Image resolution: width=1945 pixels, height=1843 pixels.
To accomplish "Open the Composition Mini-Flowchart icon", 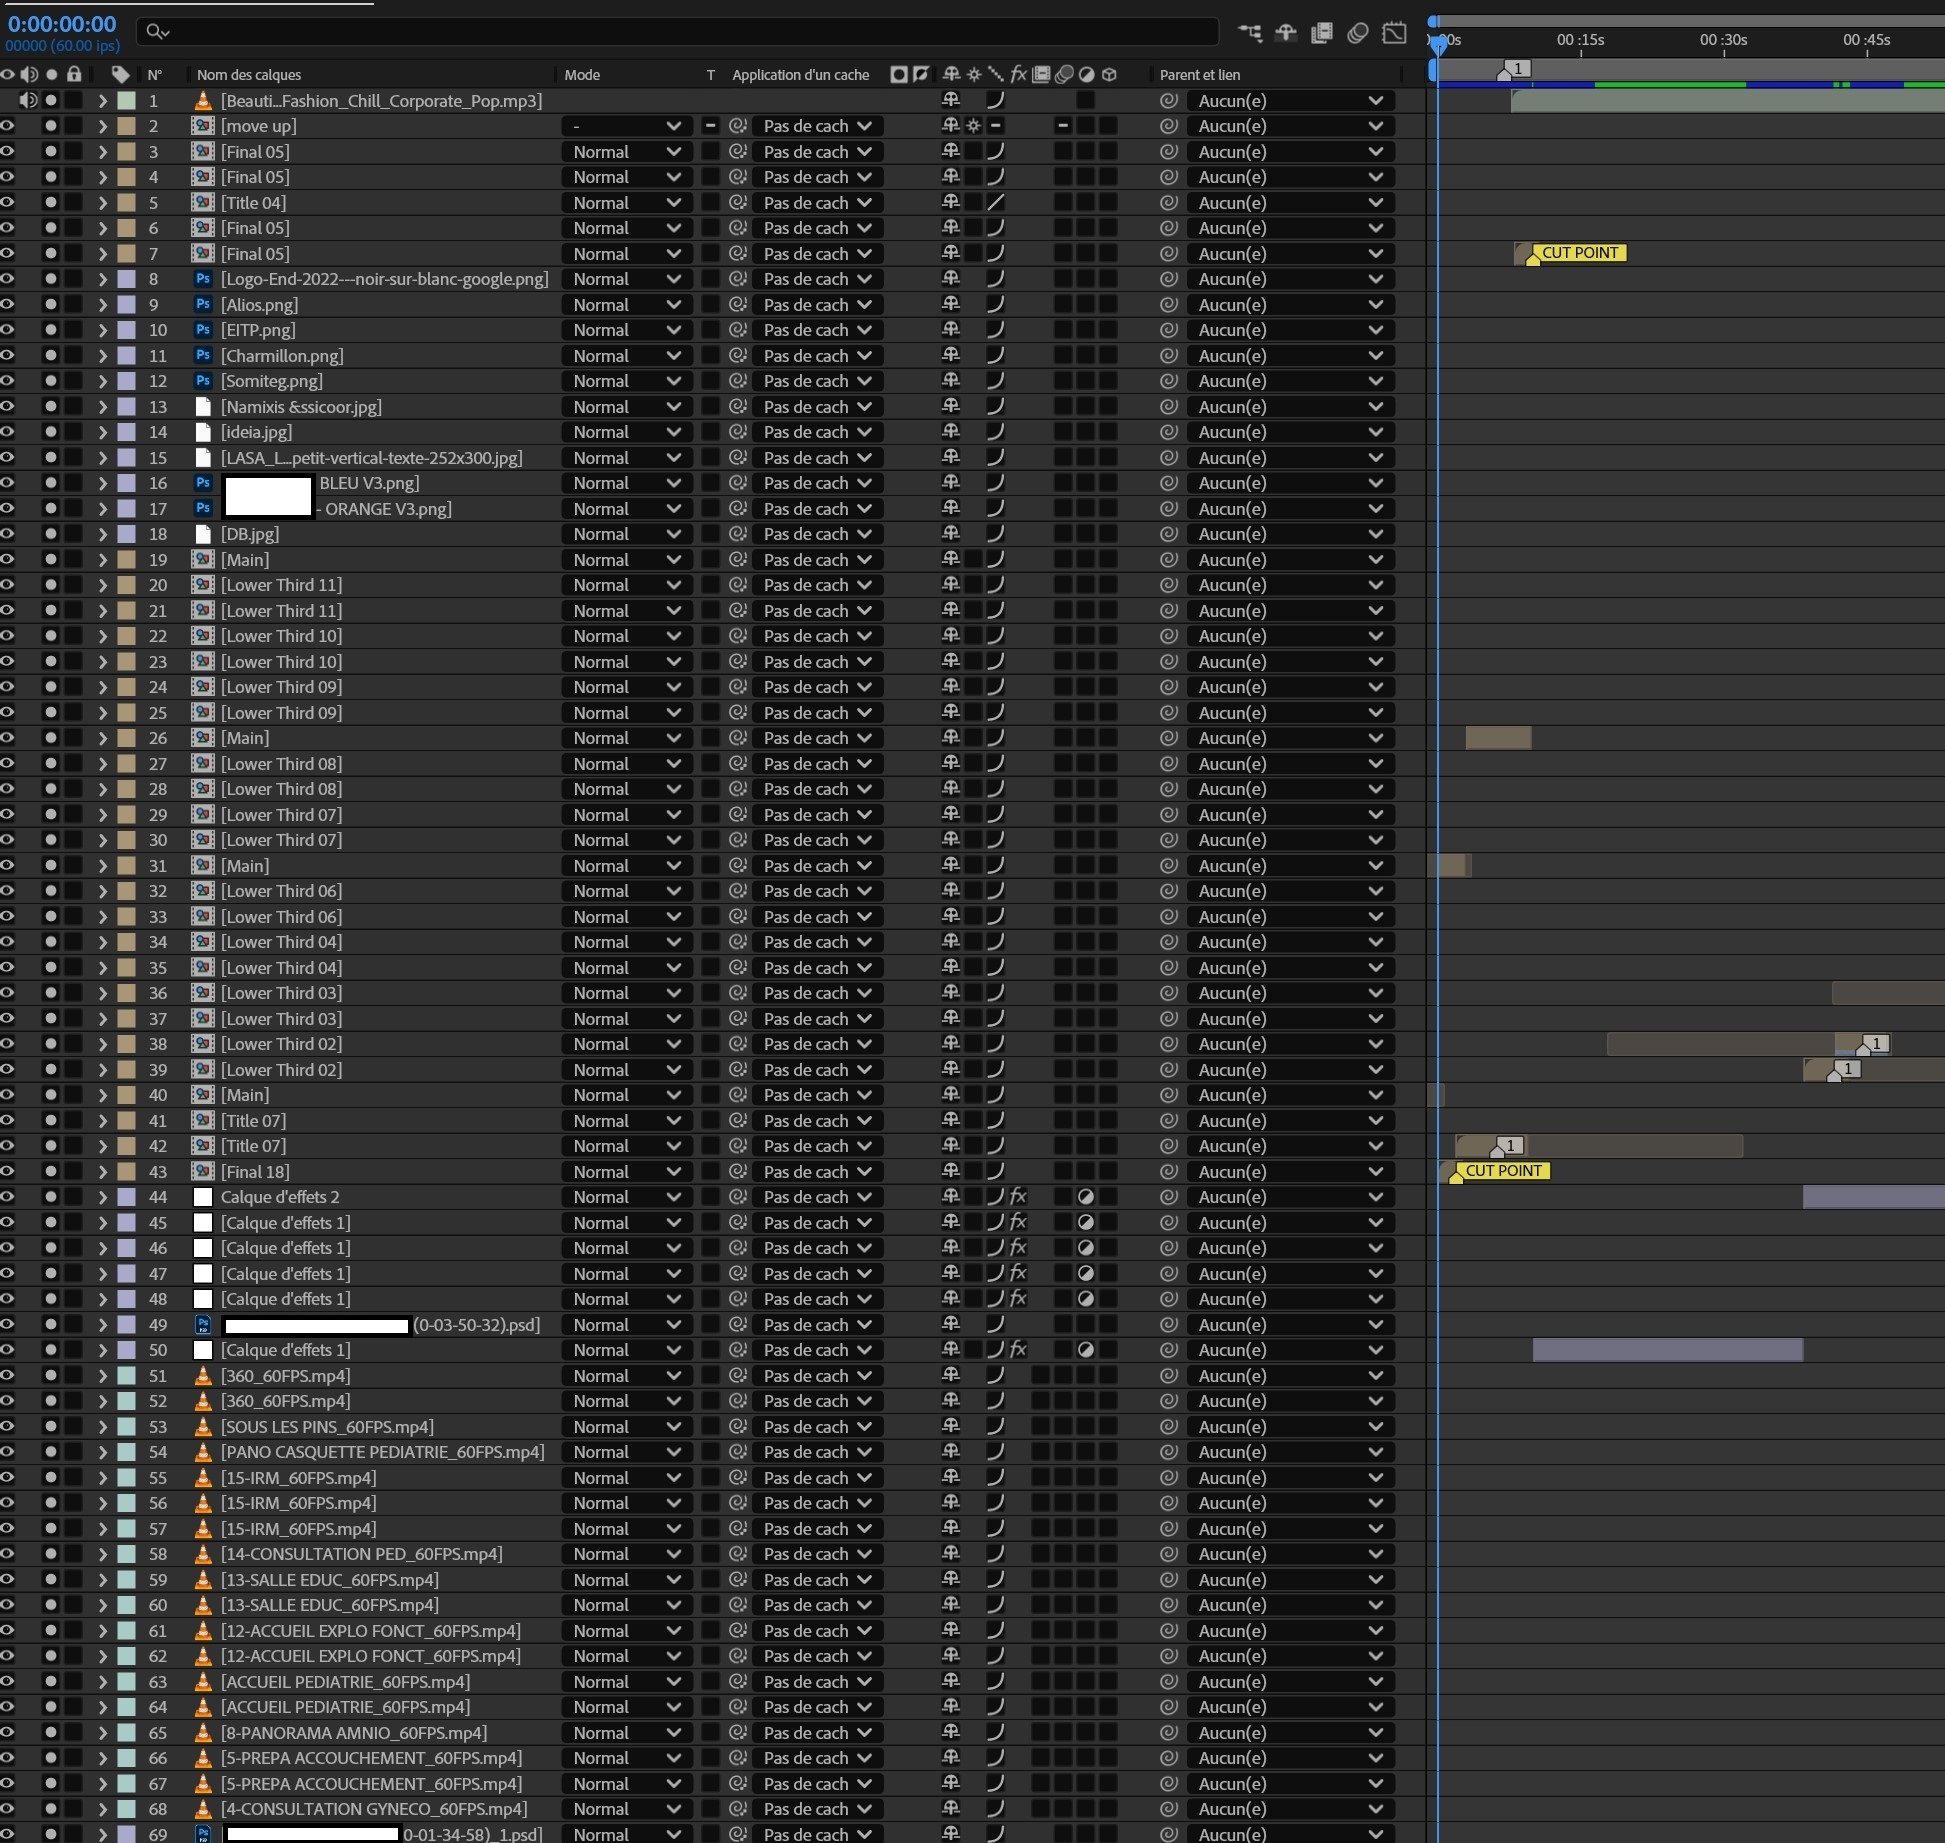I will click(x=1250, y=33).
